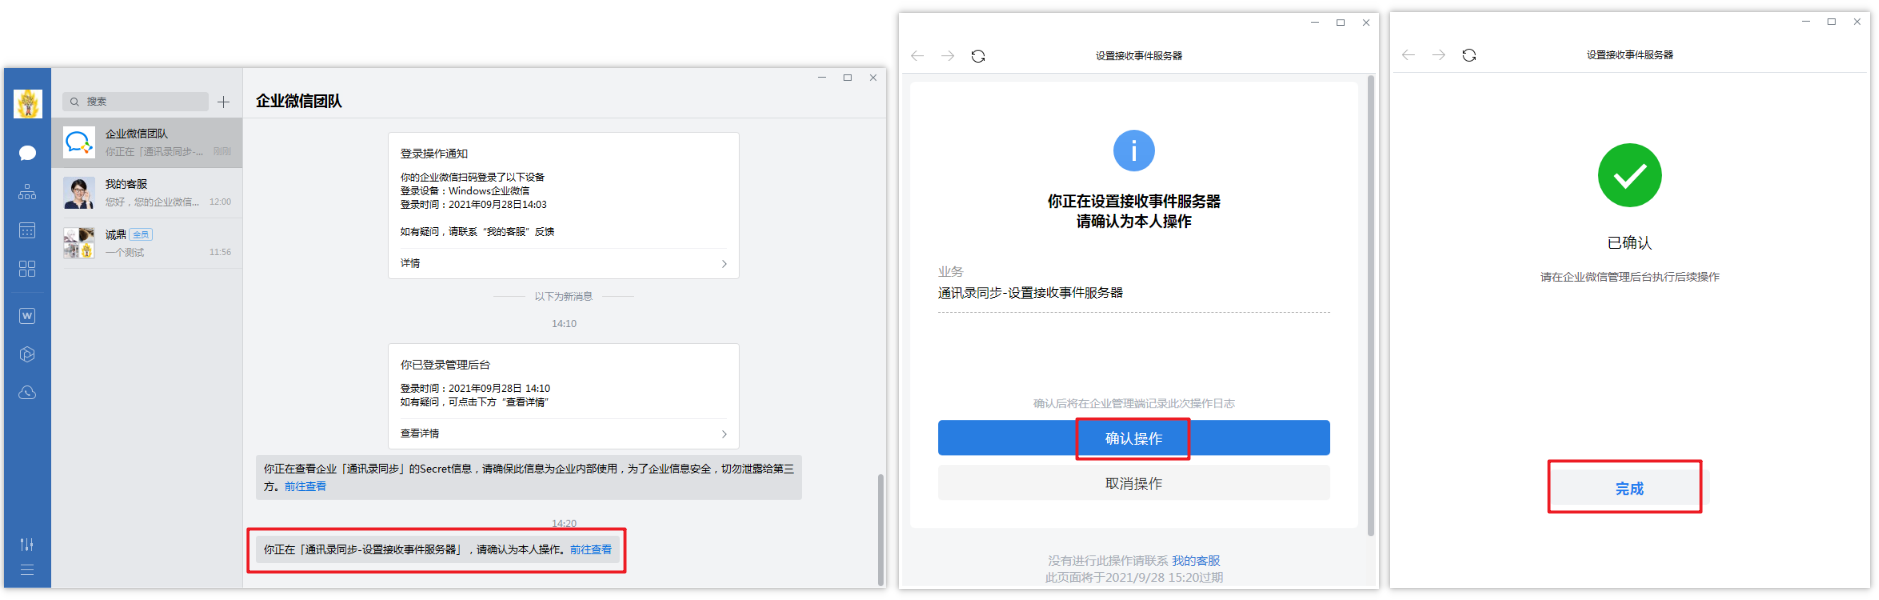Click the 登录操作通知 card title
1879x600 pixels.
(x=434, y=153)
